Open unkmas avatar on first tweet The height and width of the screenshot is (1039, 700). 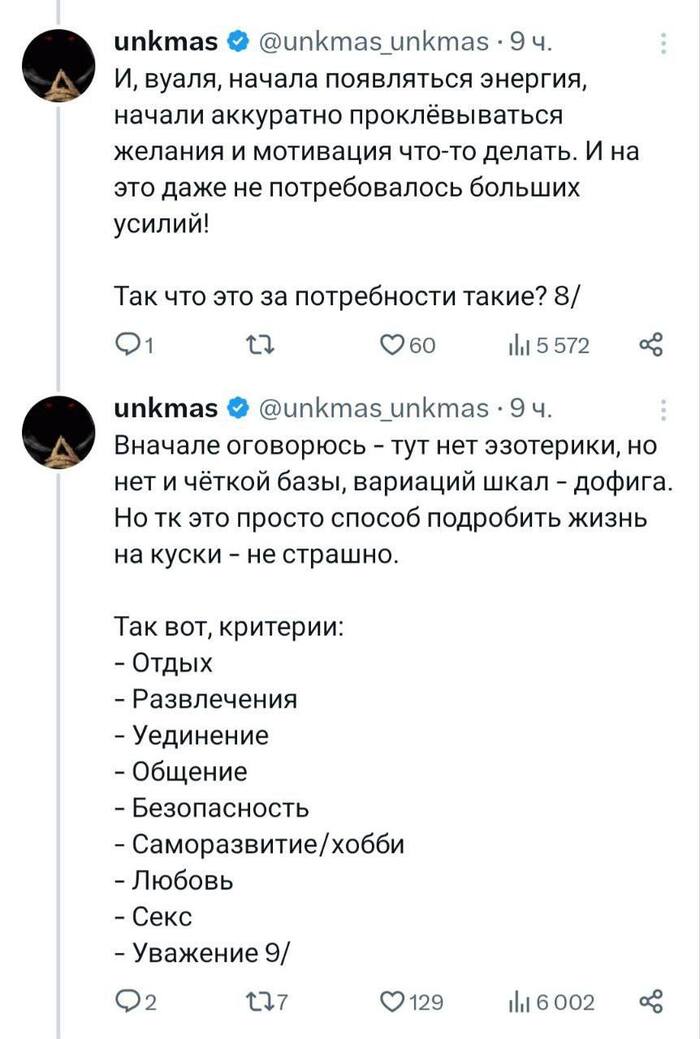62,63
